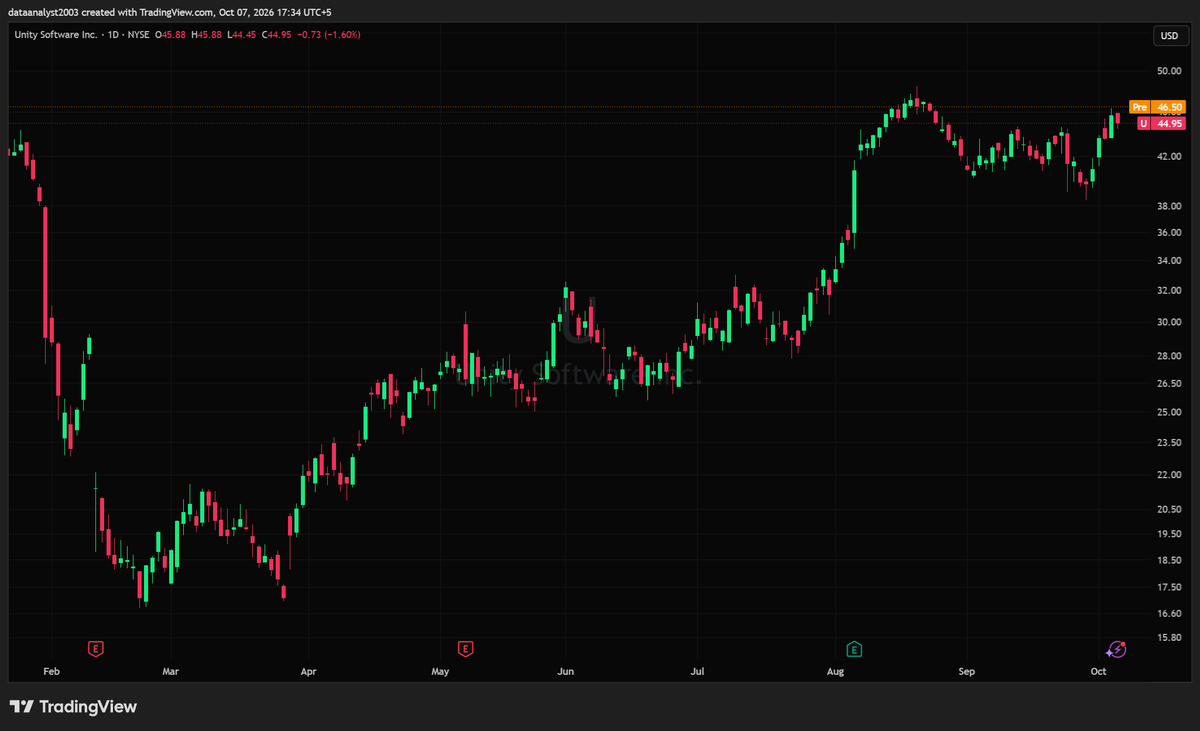This screenshot has width=1200, height=731.
Task: Click the NYSE exchange label
Action: 138,34
